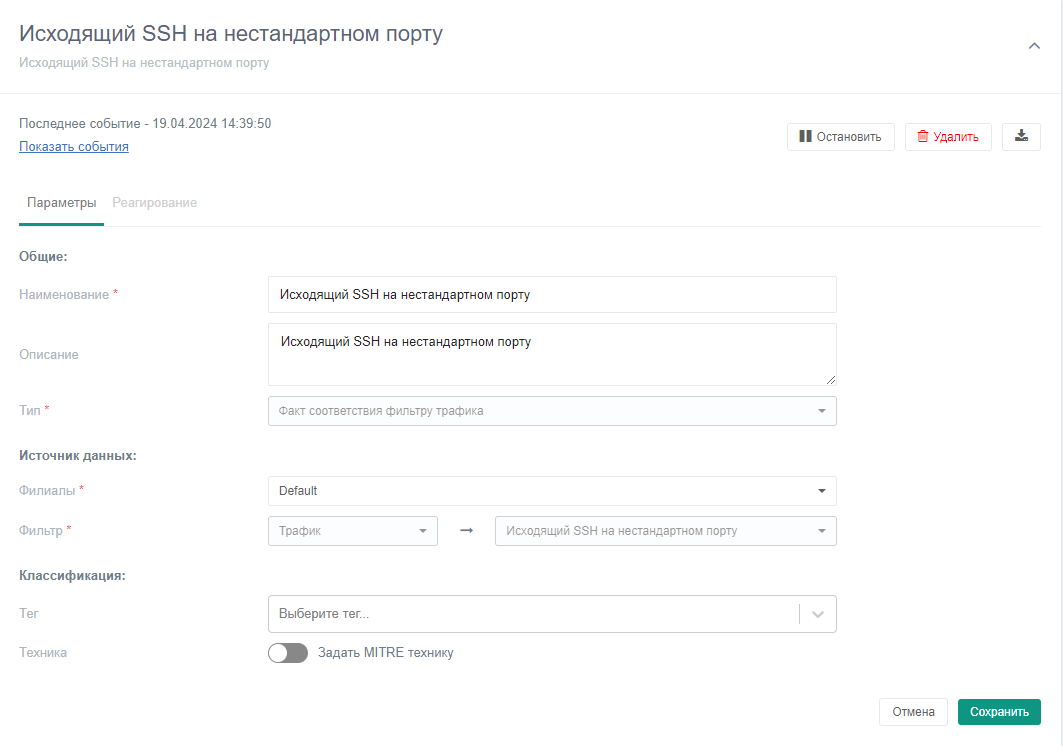Open the Показать события link
The image size is (1063, 754).
pos(74,147)
